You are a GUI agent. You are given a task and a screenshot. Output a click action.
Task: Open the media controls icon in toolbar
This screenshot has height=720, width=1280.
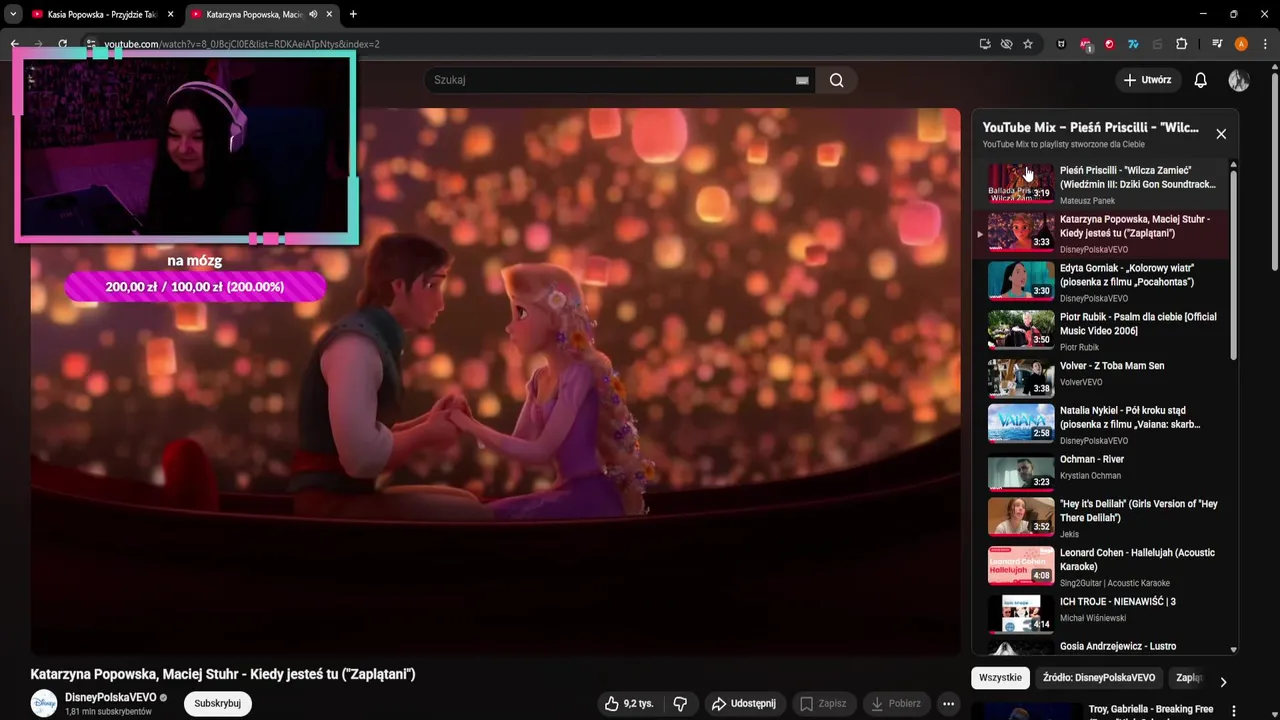pyautogui.click(x=1217, y=44)
